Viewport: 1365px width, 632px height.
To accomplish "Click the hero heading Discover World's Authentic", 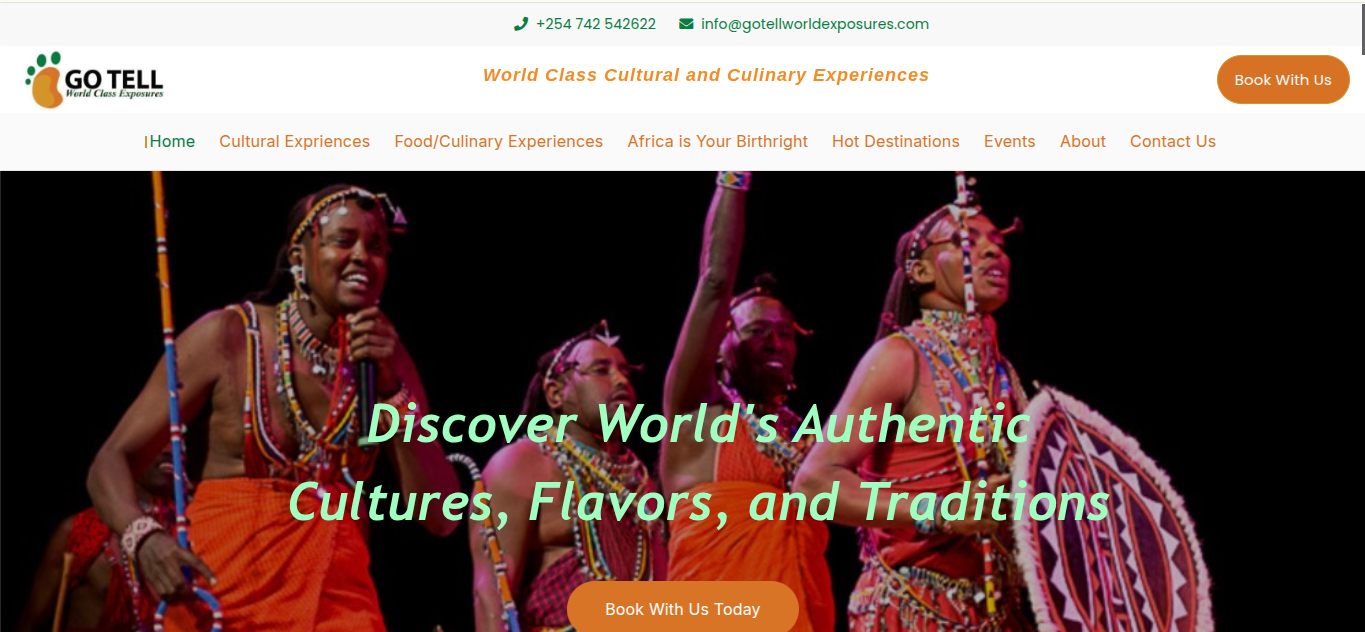I will (699, 423).
